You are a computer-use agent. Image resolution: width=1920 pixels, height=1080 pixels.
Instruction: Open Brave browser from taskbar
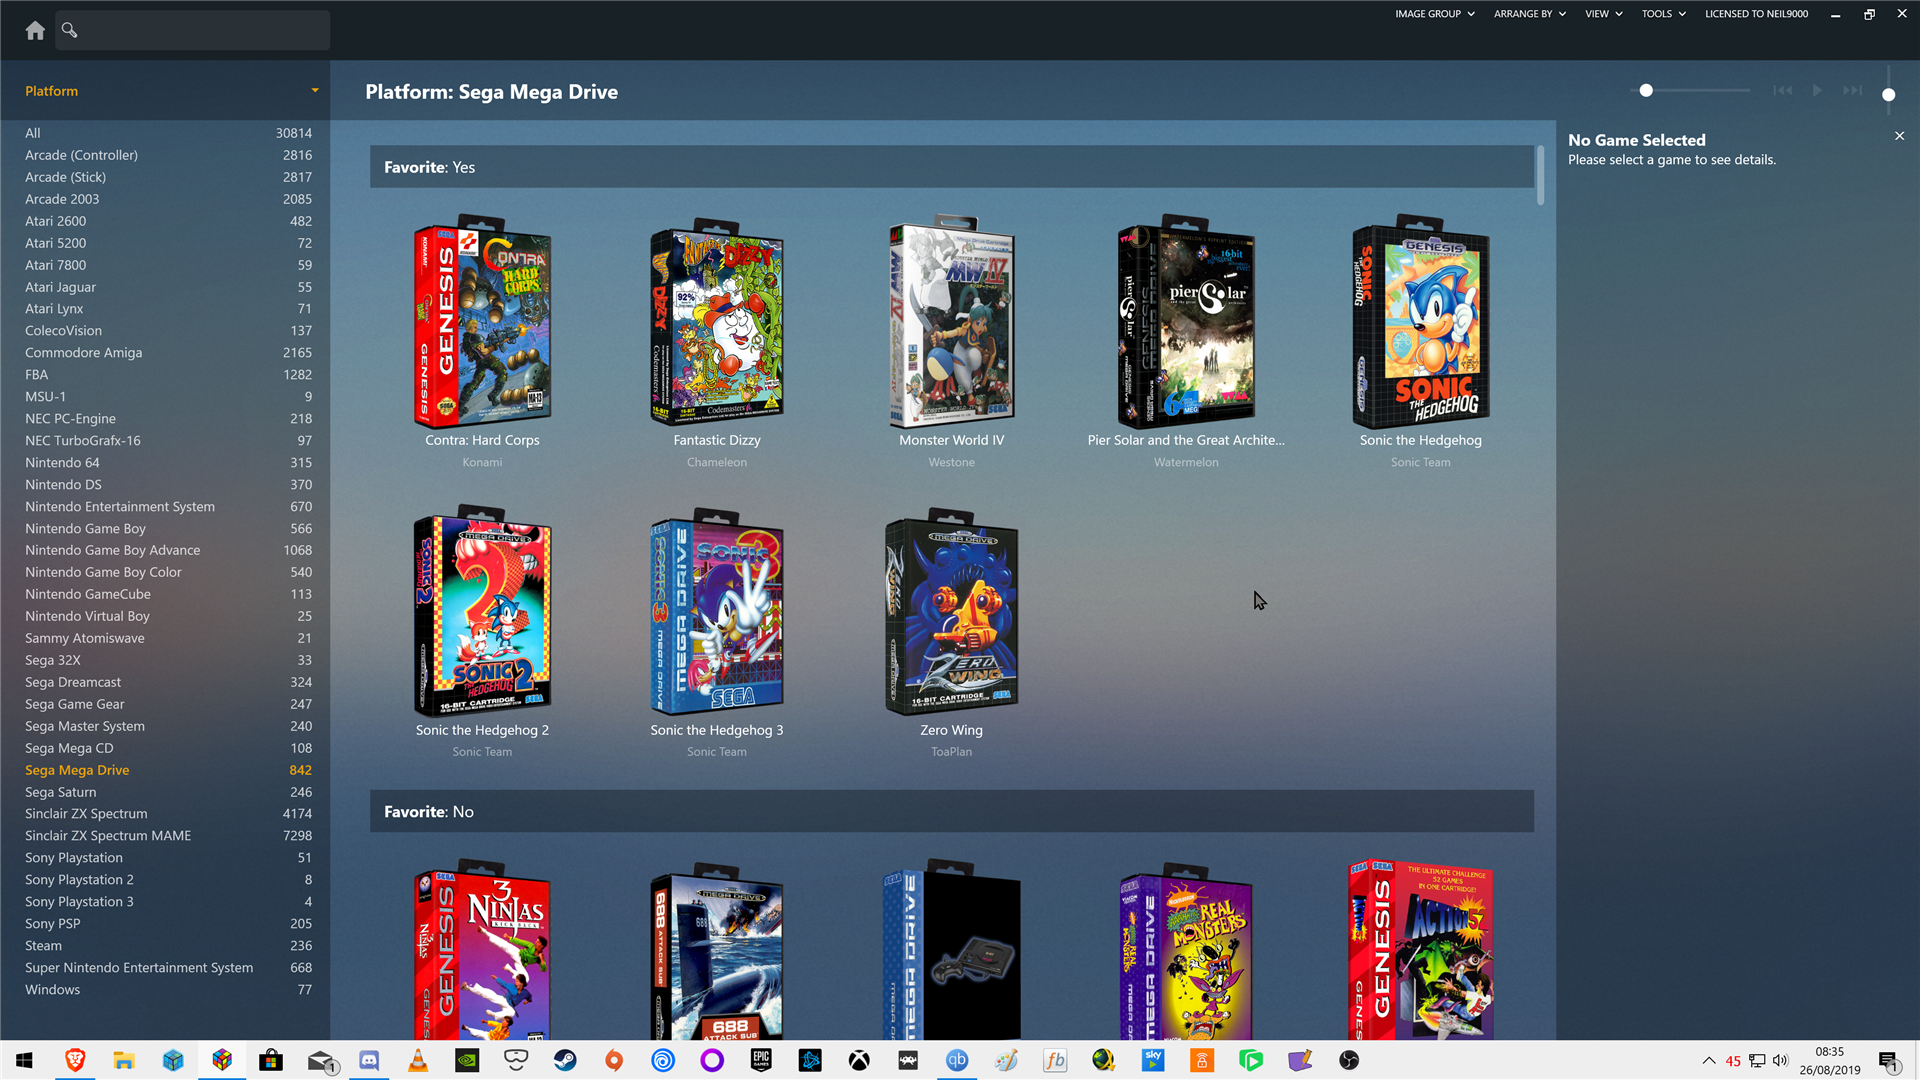75,1060
